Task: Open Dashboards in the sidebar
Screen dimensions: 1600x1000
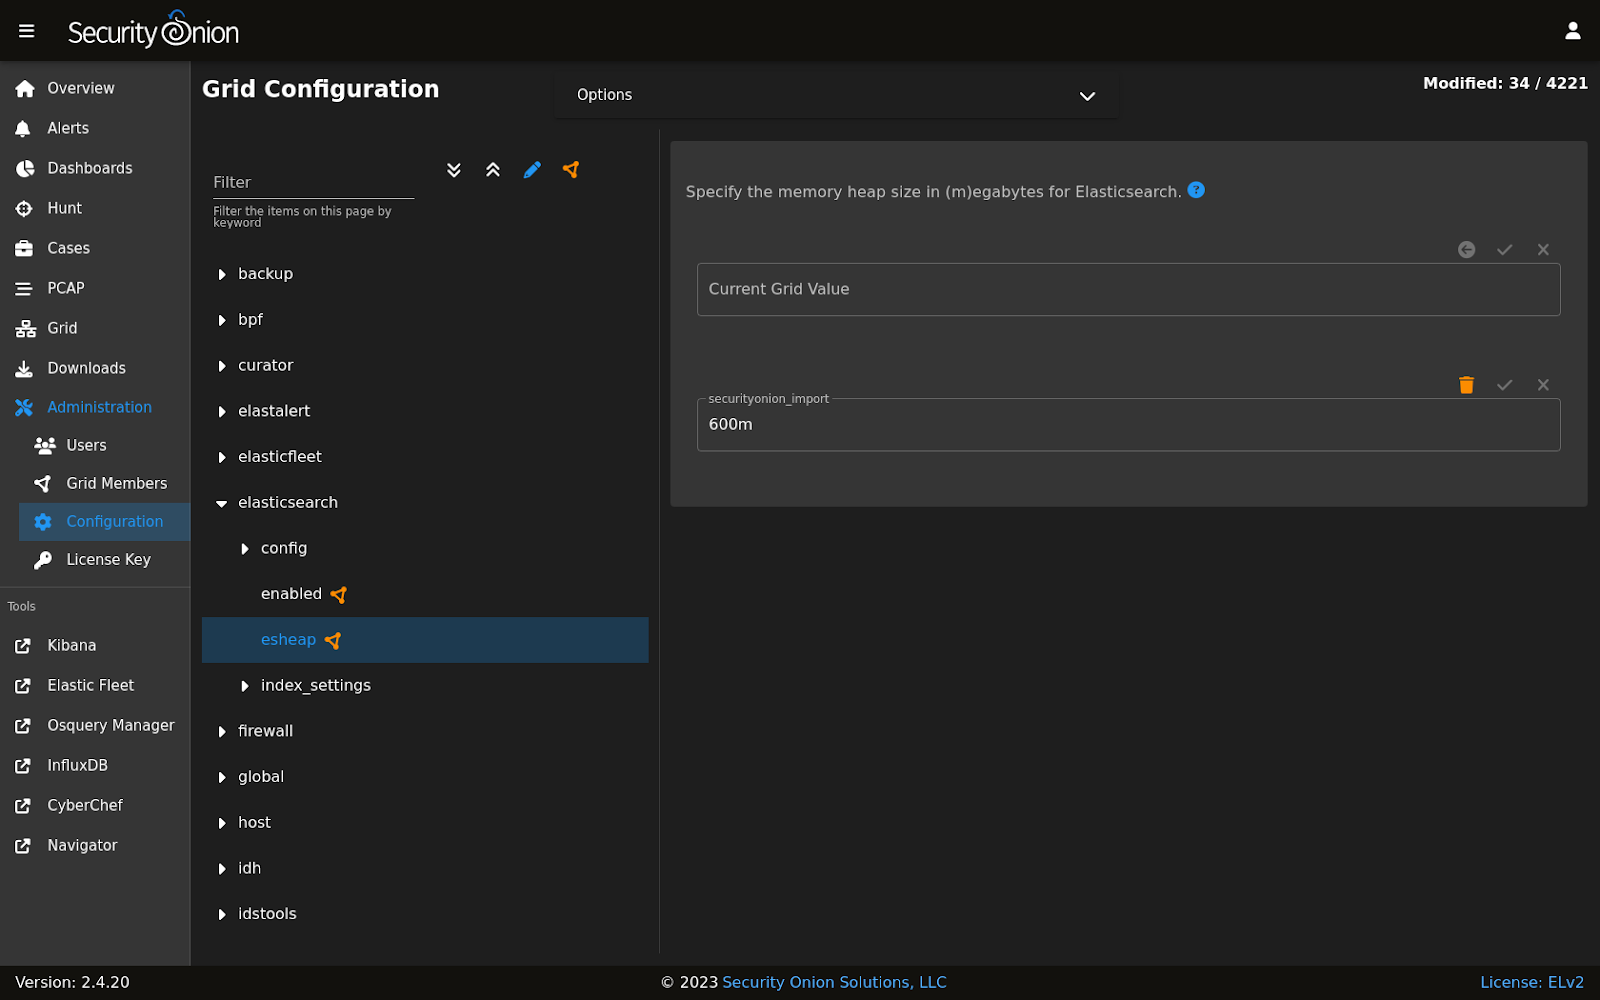Action: [x=95, y=168]
